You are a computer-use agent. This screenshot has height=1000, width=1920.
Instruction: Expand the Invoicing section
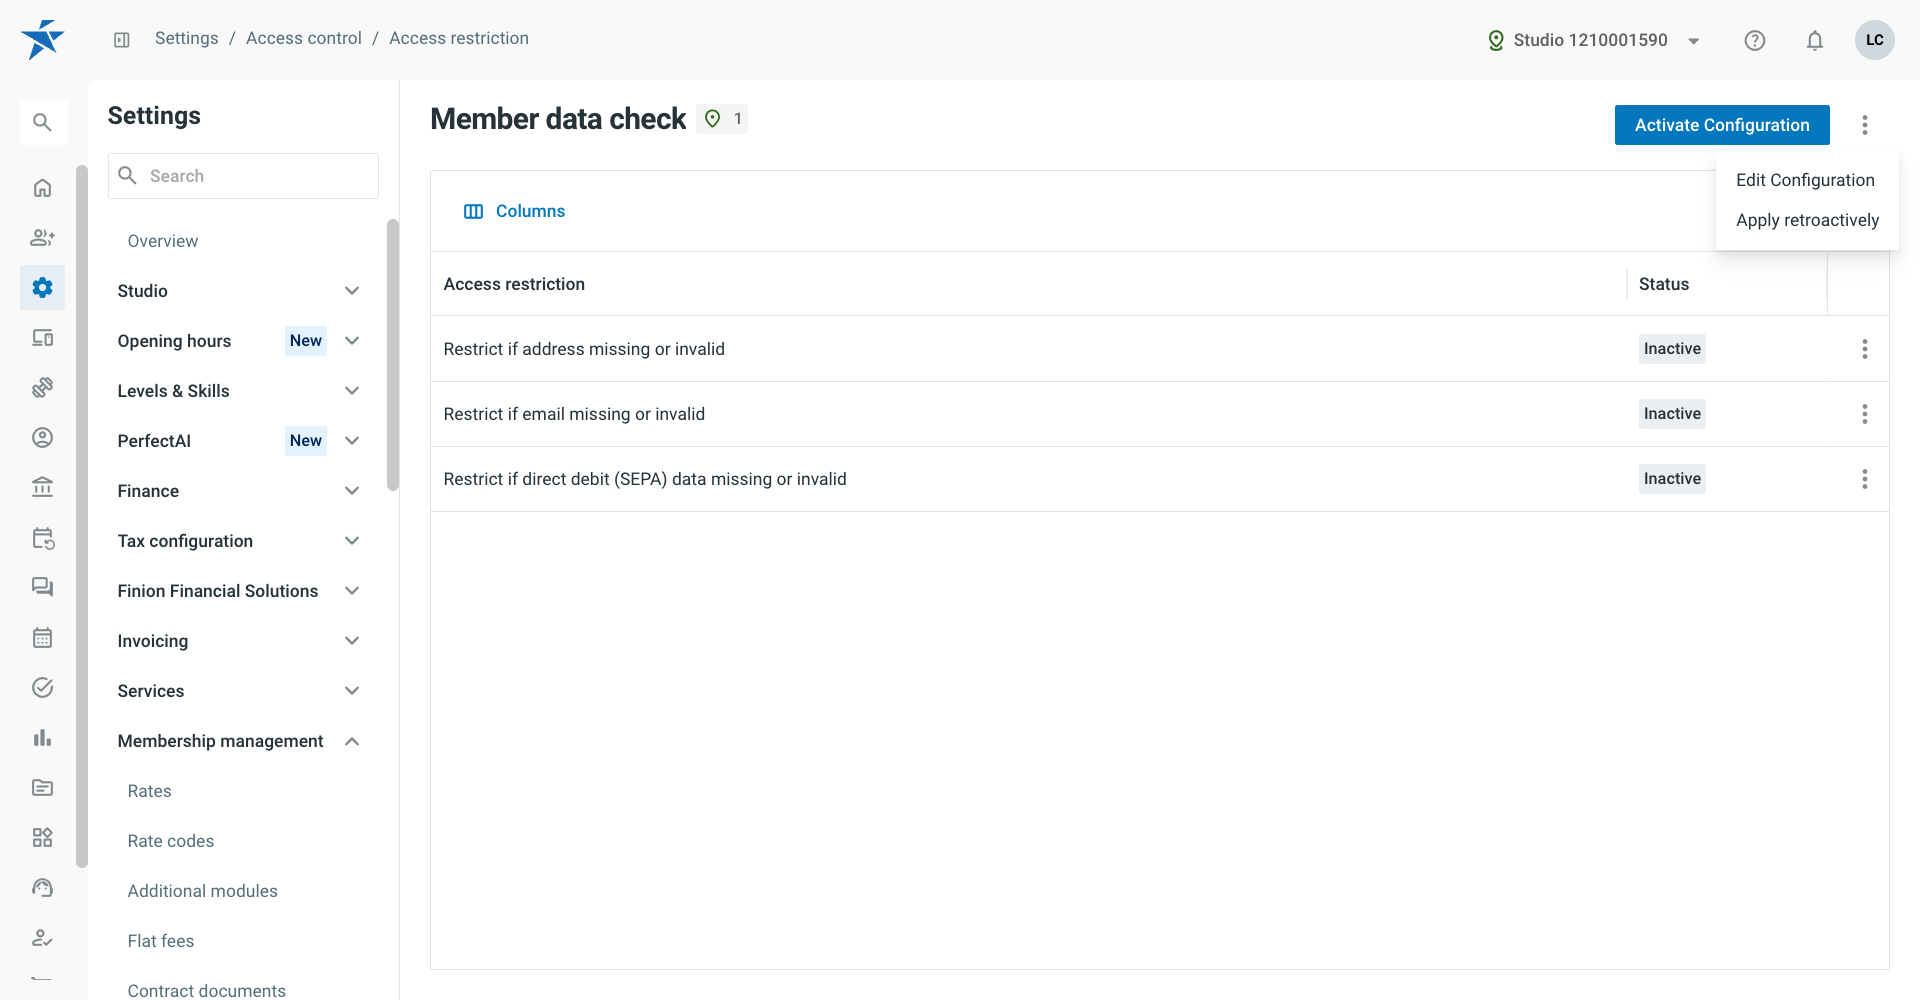[x=238, y=641]
